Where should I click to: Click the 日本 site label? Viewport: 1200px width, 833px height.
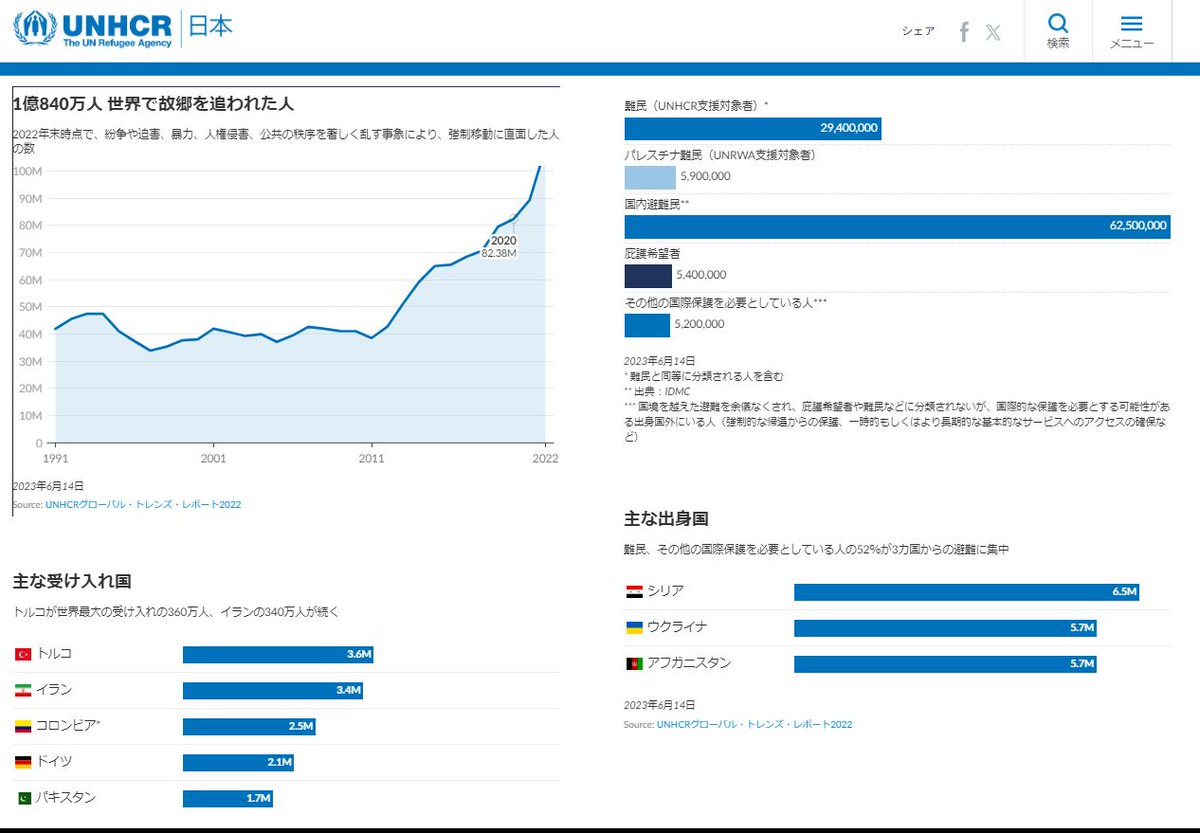211,27
